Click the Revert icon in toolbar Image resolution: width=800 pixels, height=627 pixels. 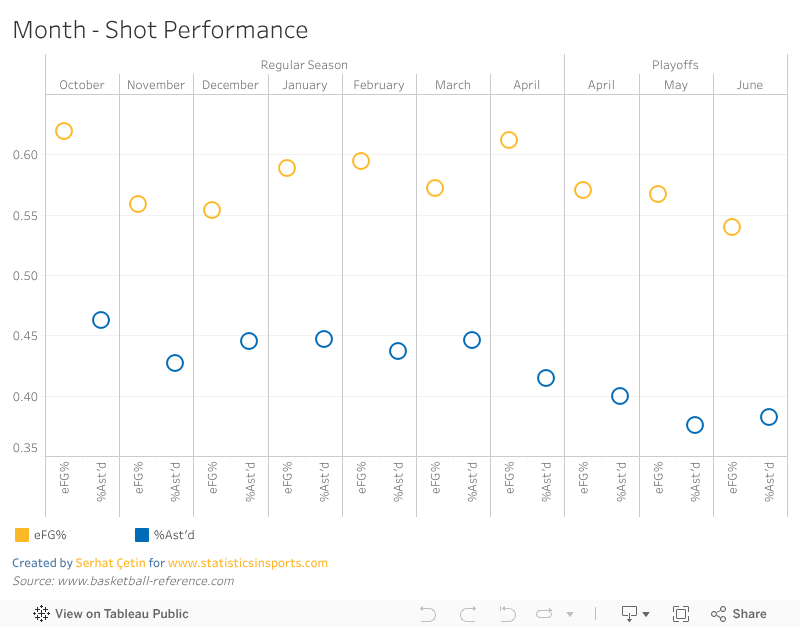[x=507, y=614]
